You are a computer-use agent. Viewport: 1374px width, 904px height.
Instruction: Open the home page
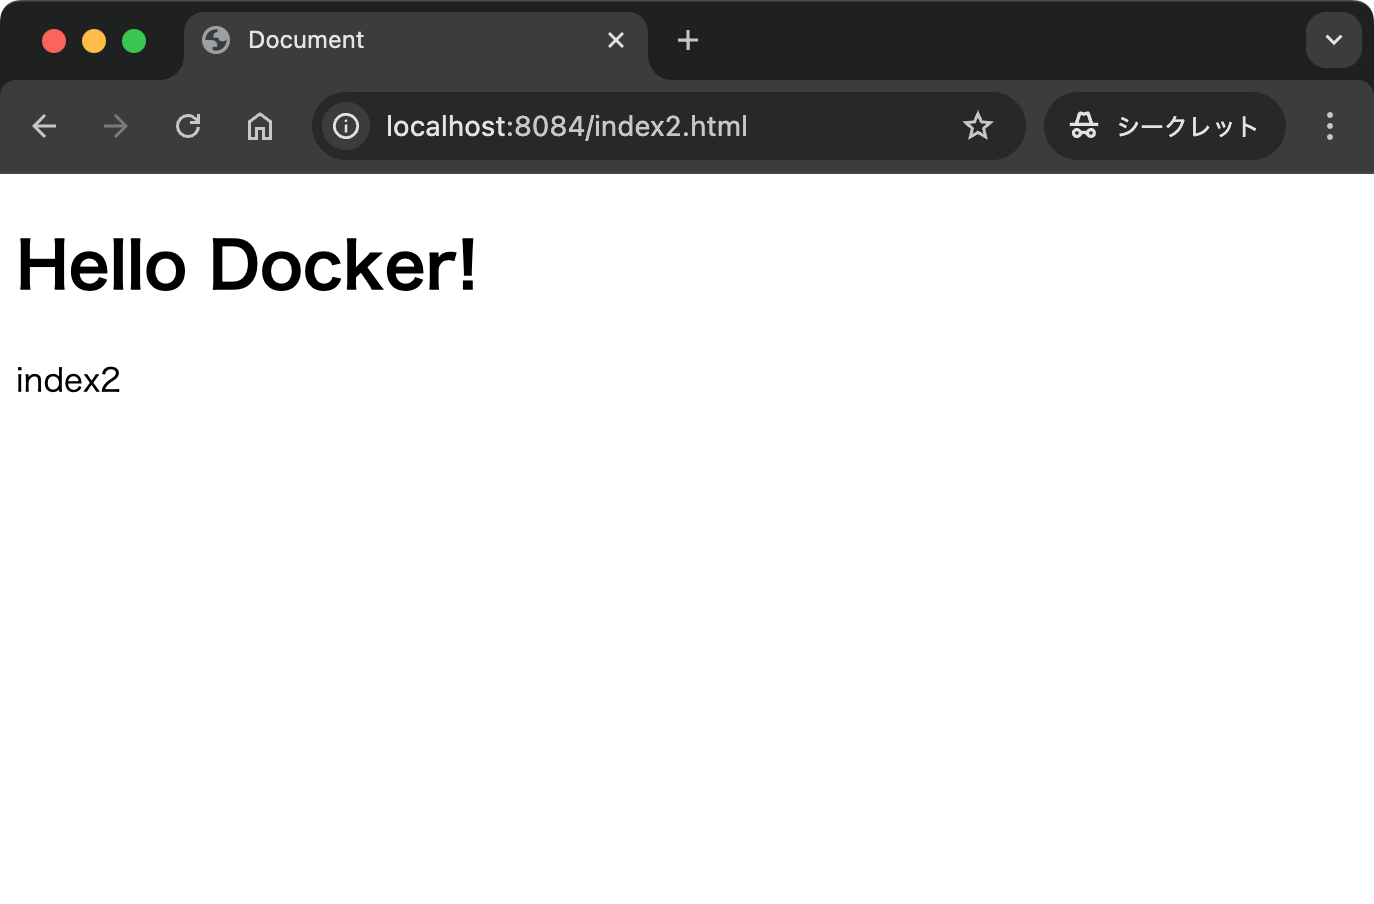tap(260, 126)
